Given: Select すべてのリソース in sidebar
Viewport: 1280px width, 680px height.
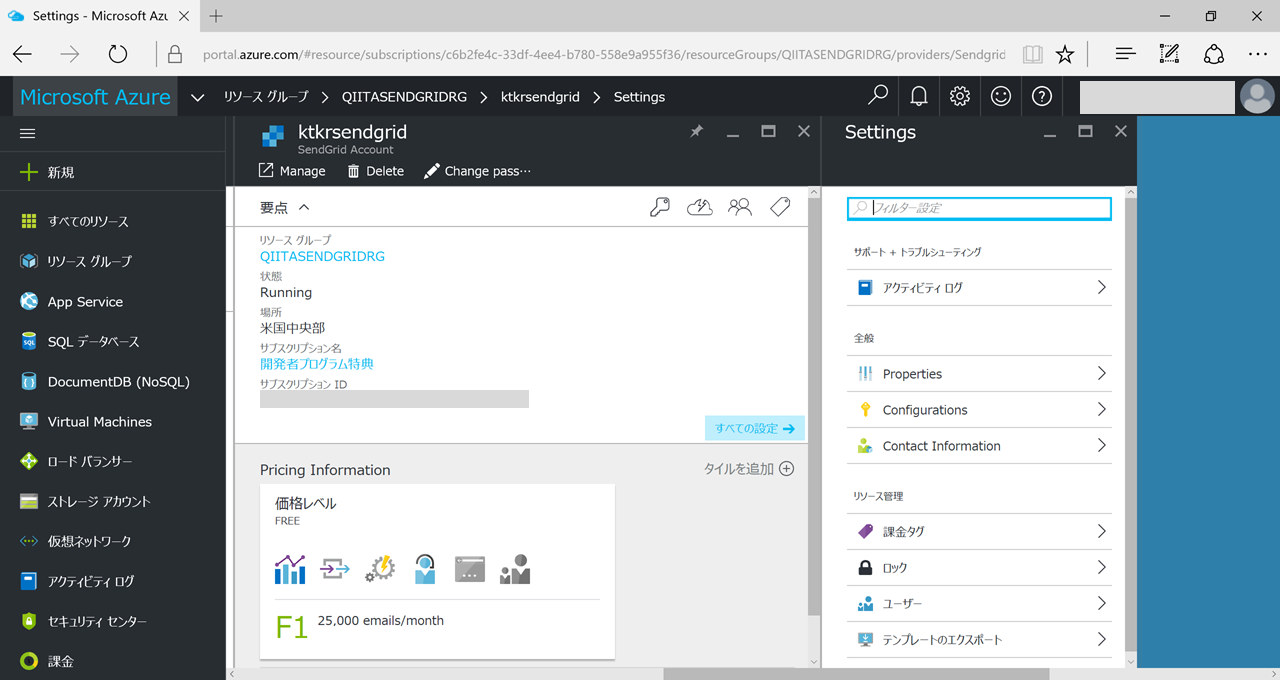Looking at the screenshot, I should coord(113,221).
